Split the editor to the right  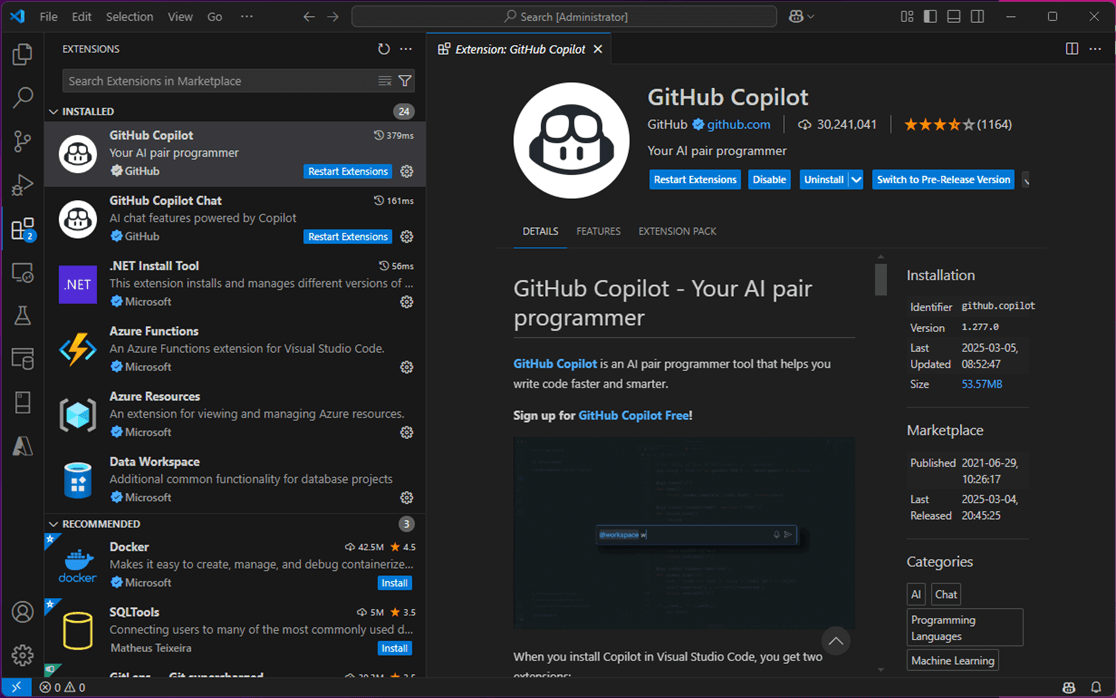pyautogui.click(x=1071, y=49)
